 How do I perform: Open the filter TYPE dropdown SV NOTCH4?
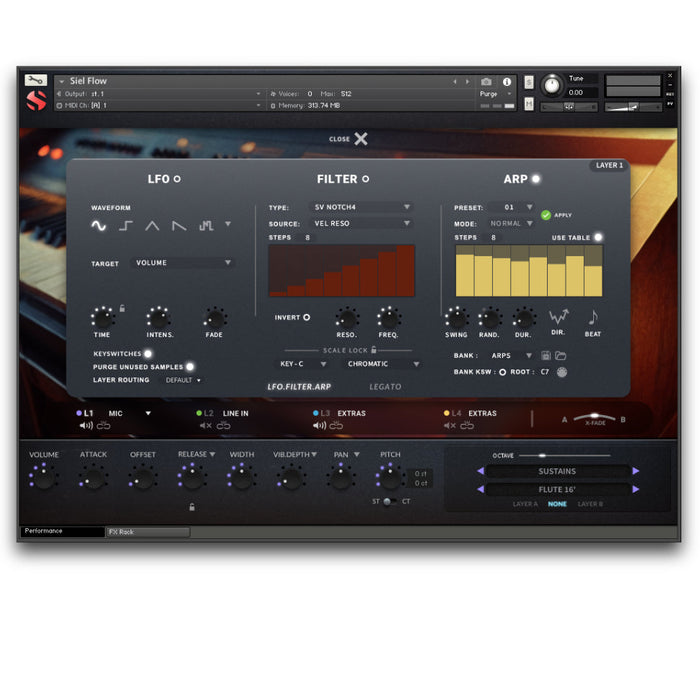click(x=356, y=207)
